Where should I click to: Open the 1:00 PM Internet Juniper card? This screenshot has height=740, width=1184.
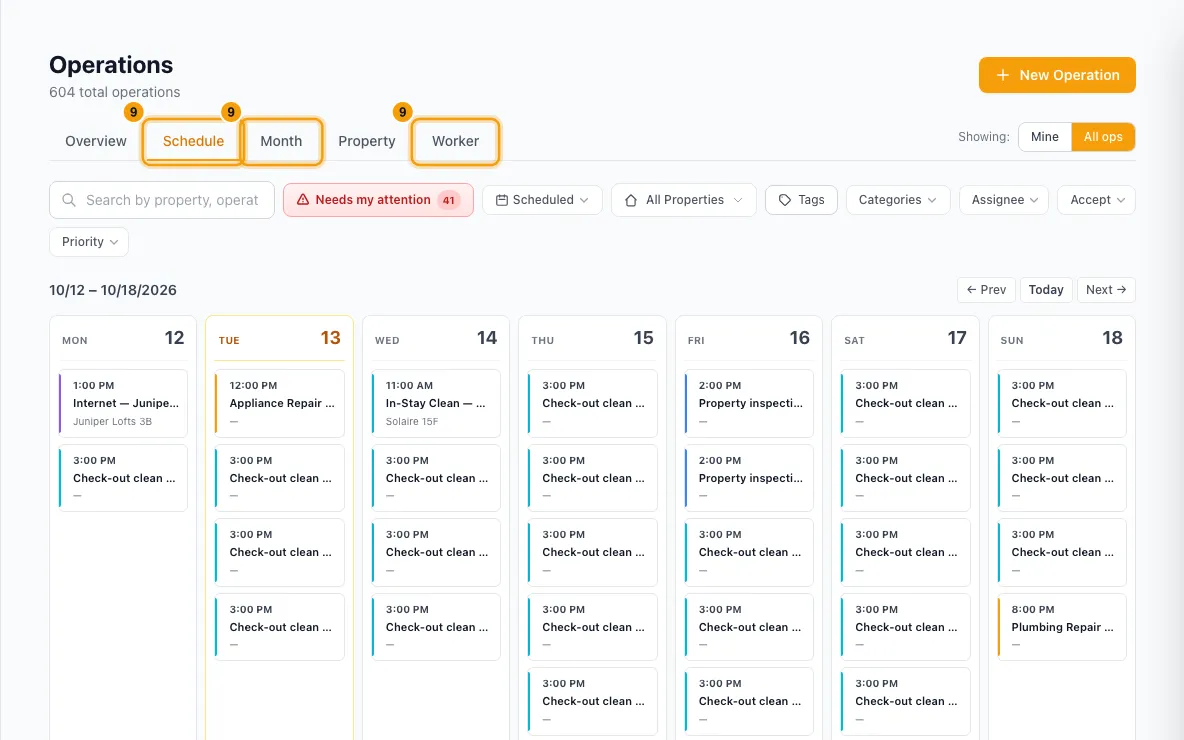tap(123, 403)
